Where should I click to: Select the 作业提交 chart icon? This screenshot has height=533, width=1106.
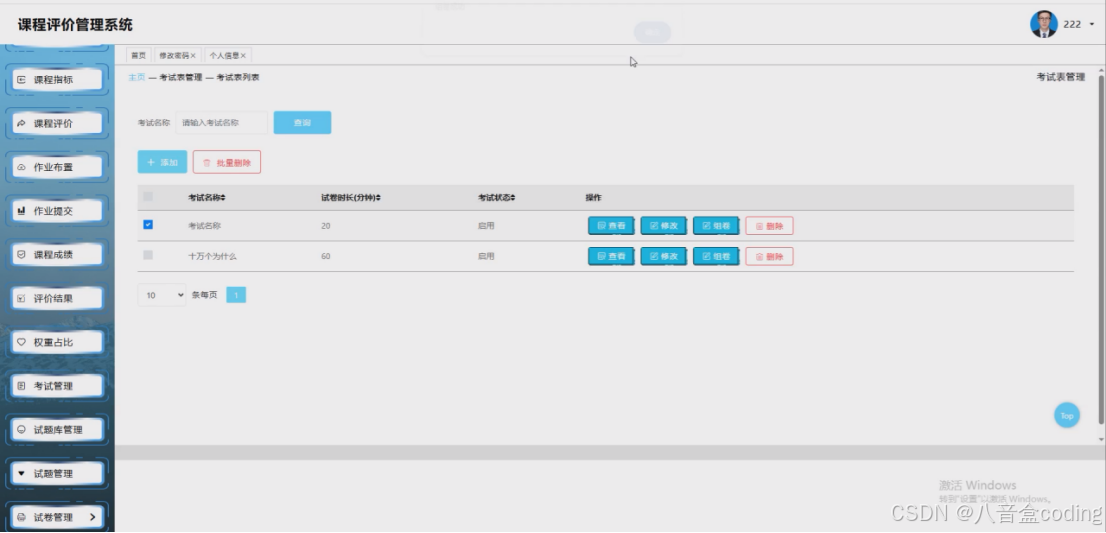click(x=21, y=211)
